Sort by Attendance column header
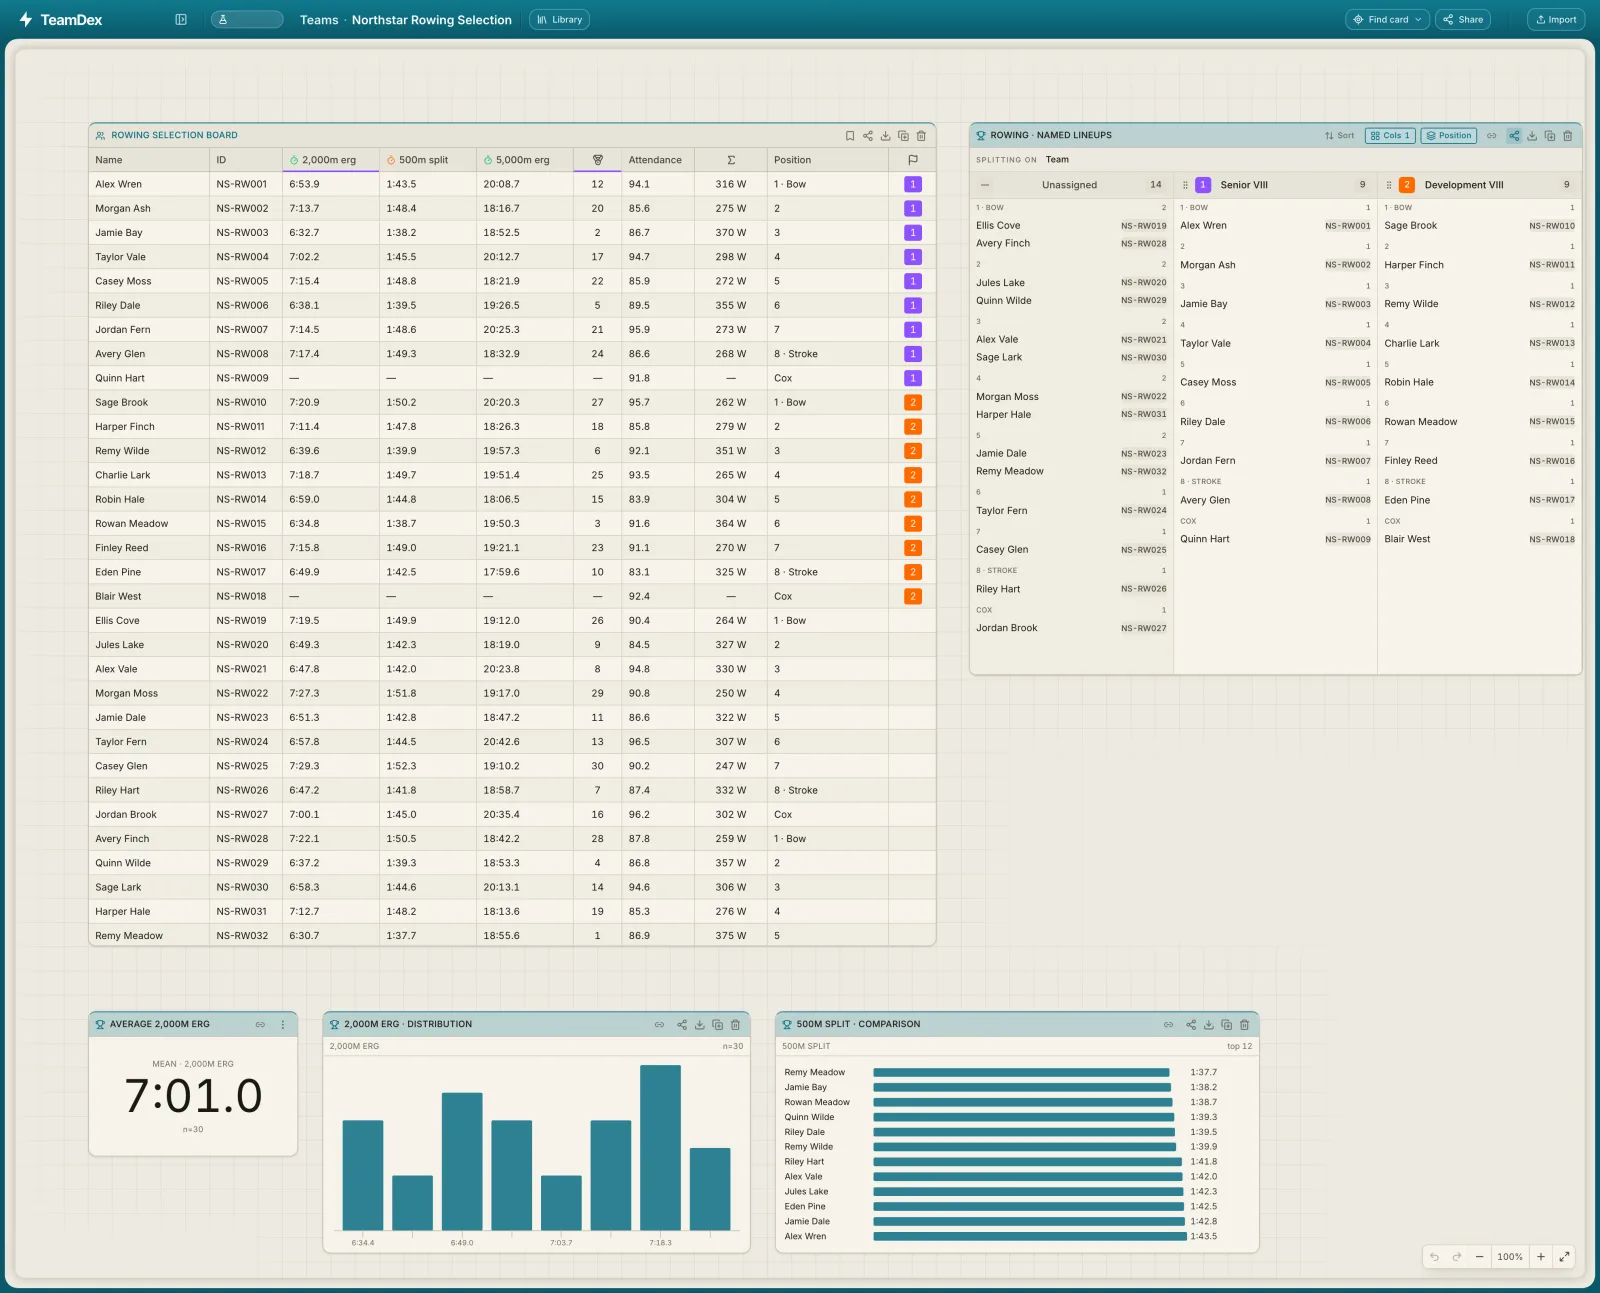Image resolution: width=1600 pixels, height=1293 pixels. [x=657, y=160]
